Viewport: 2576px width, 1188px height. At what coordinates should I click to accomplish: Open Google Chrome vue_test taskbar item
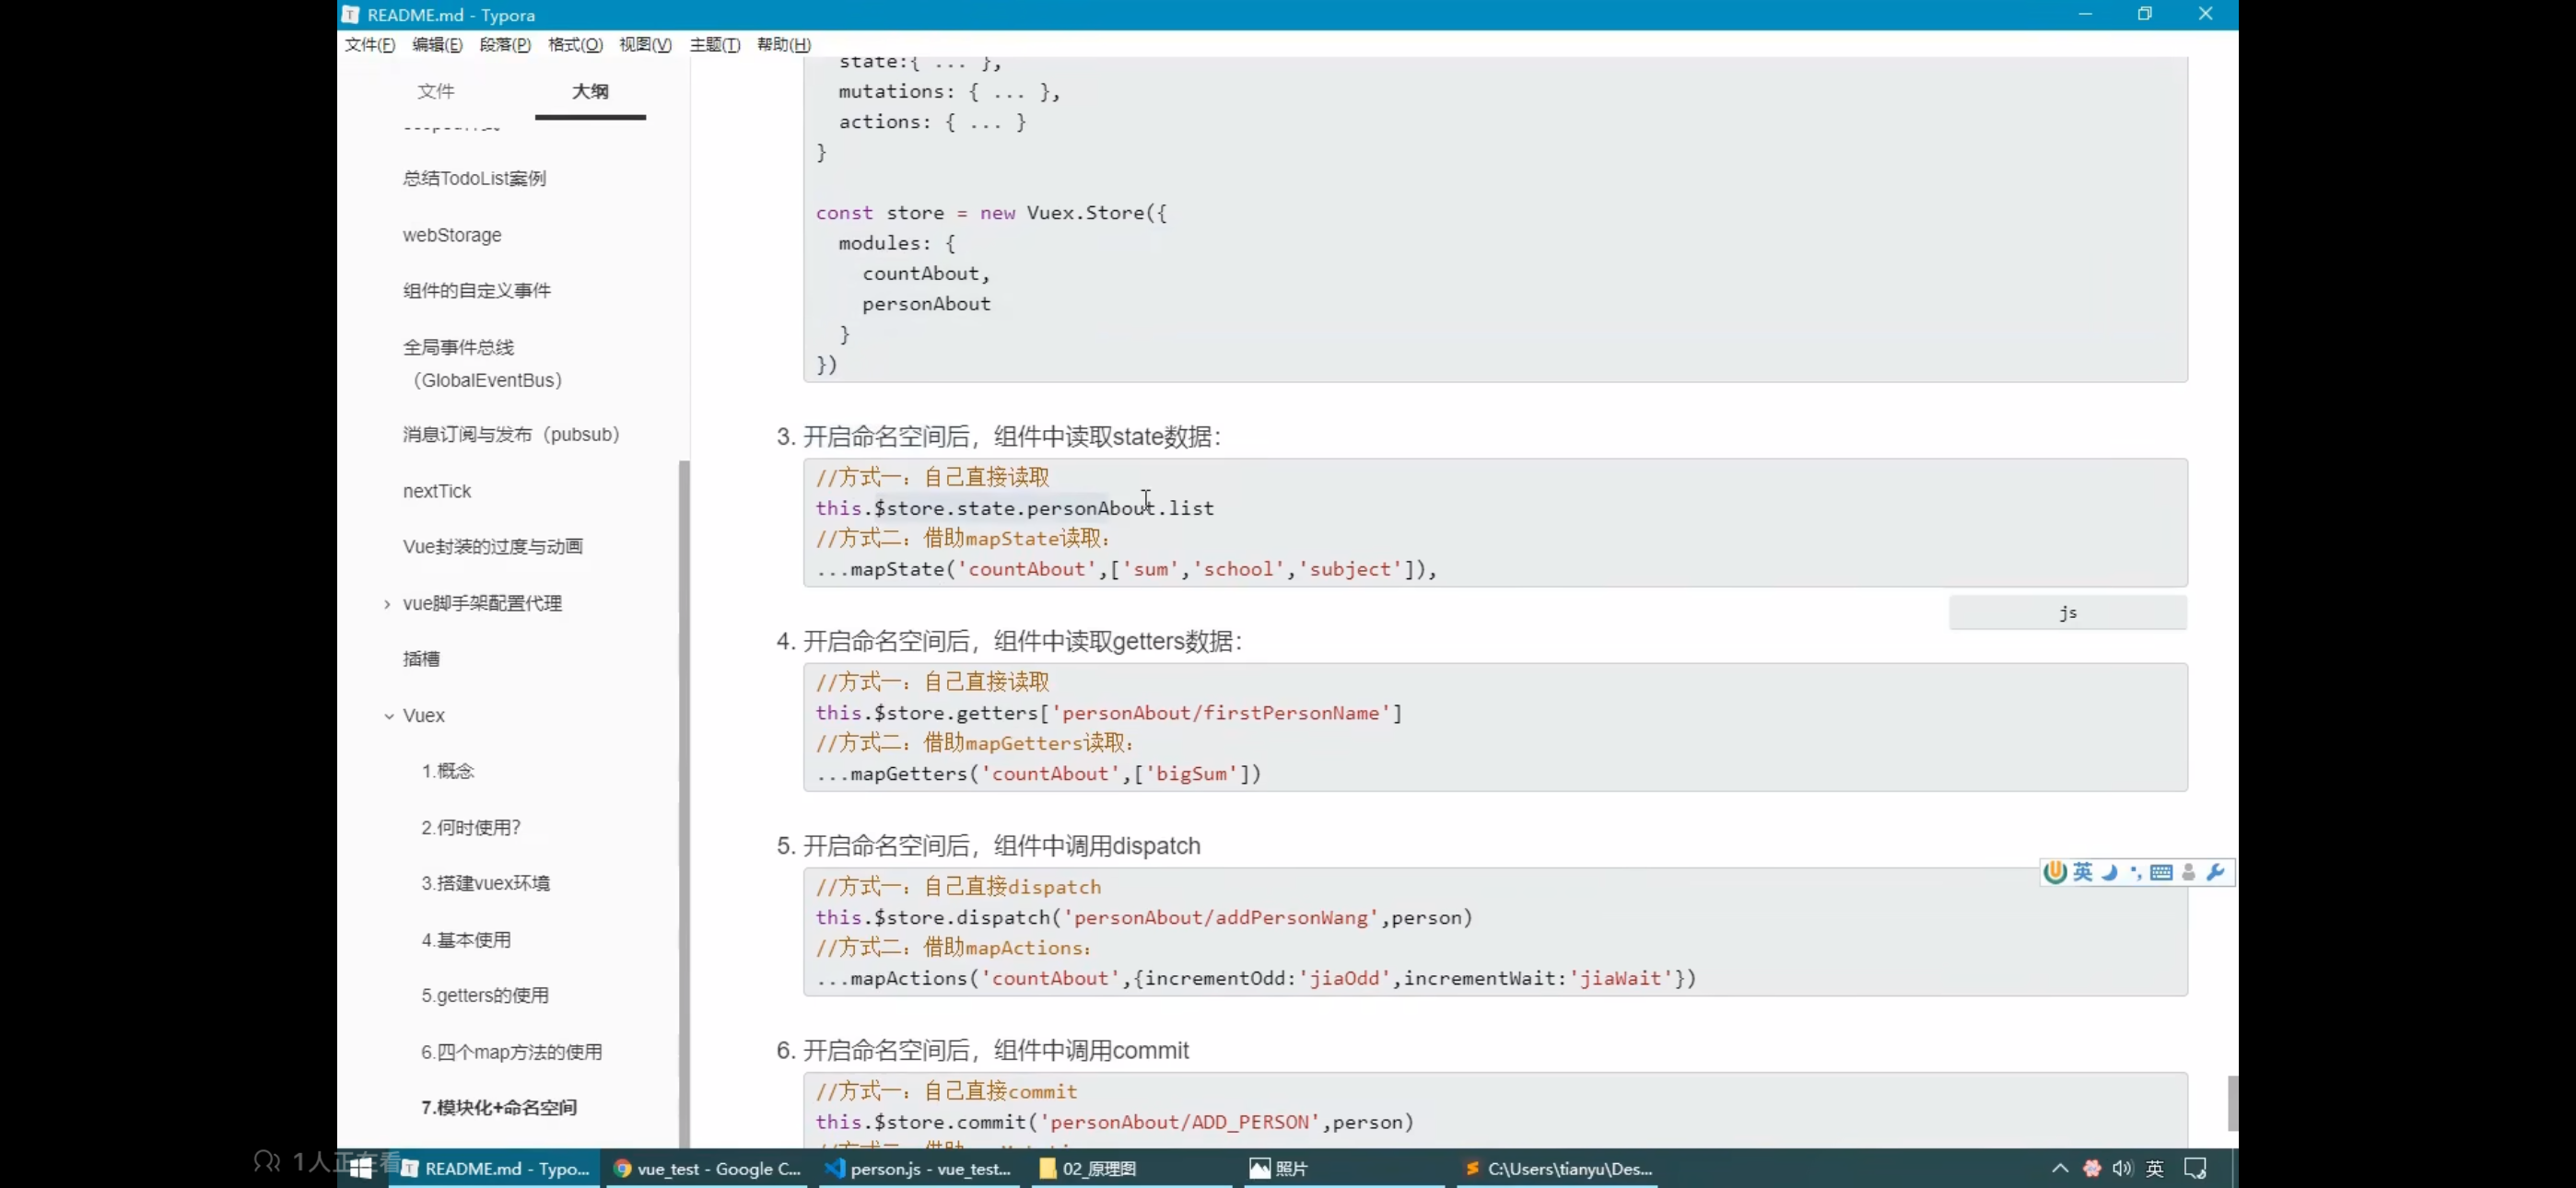pos(708,1168)
